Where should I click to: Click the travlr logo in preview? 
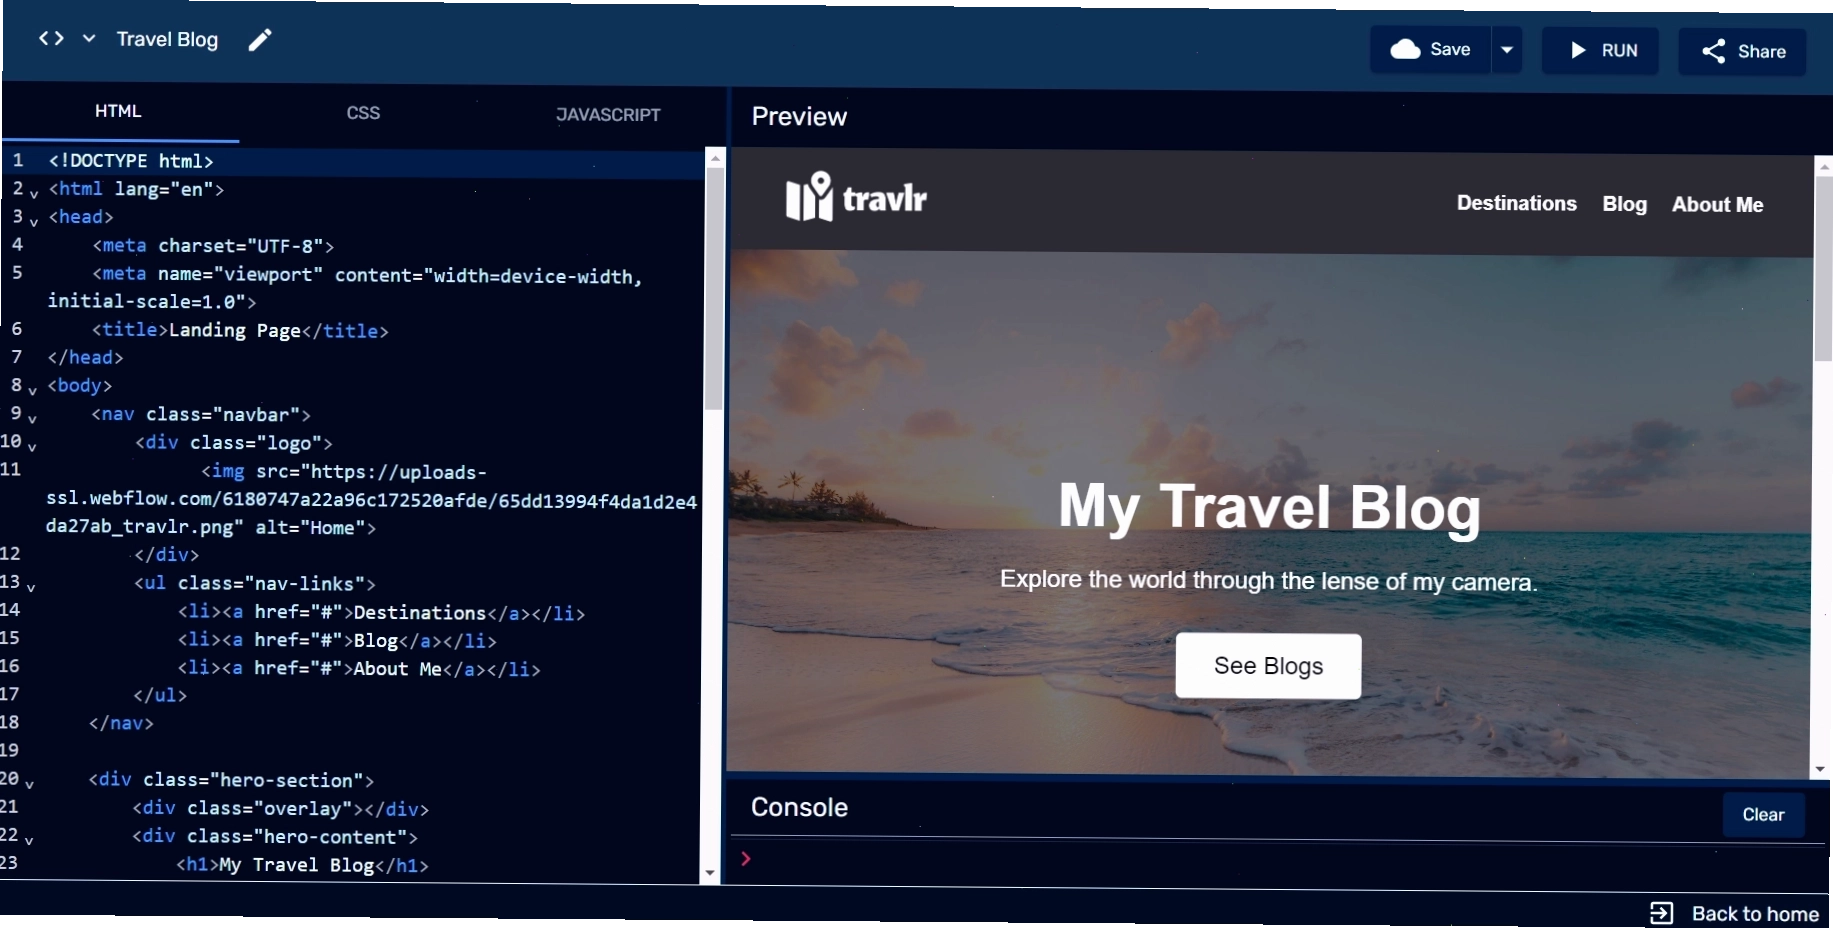click(856, 197)
